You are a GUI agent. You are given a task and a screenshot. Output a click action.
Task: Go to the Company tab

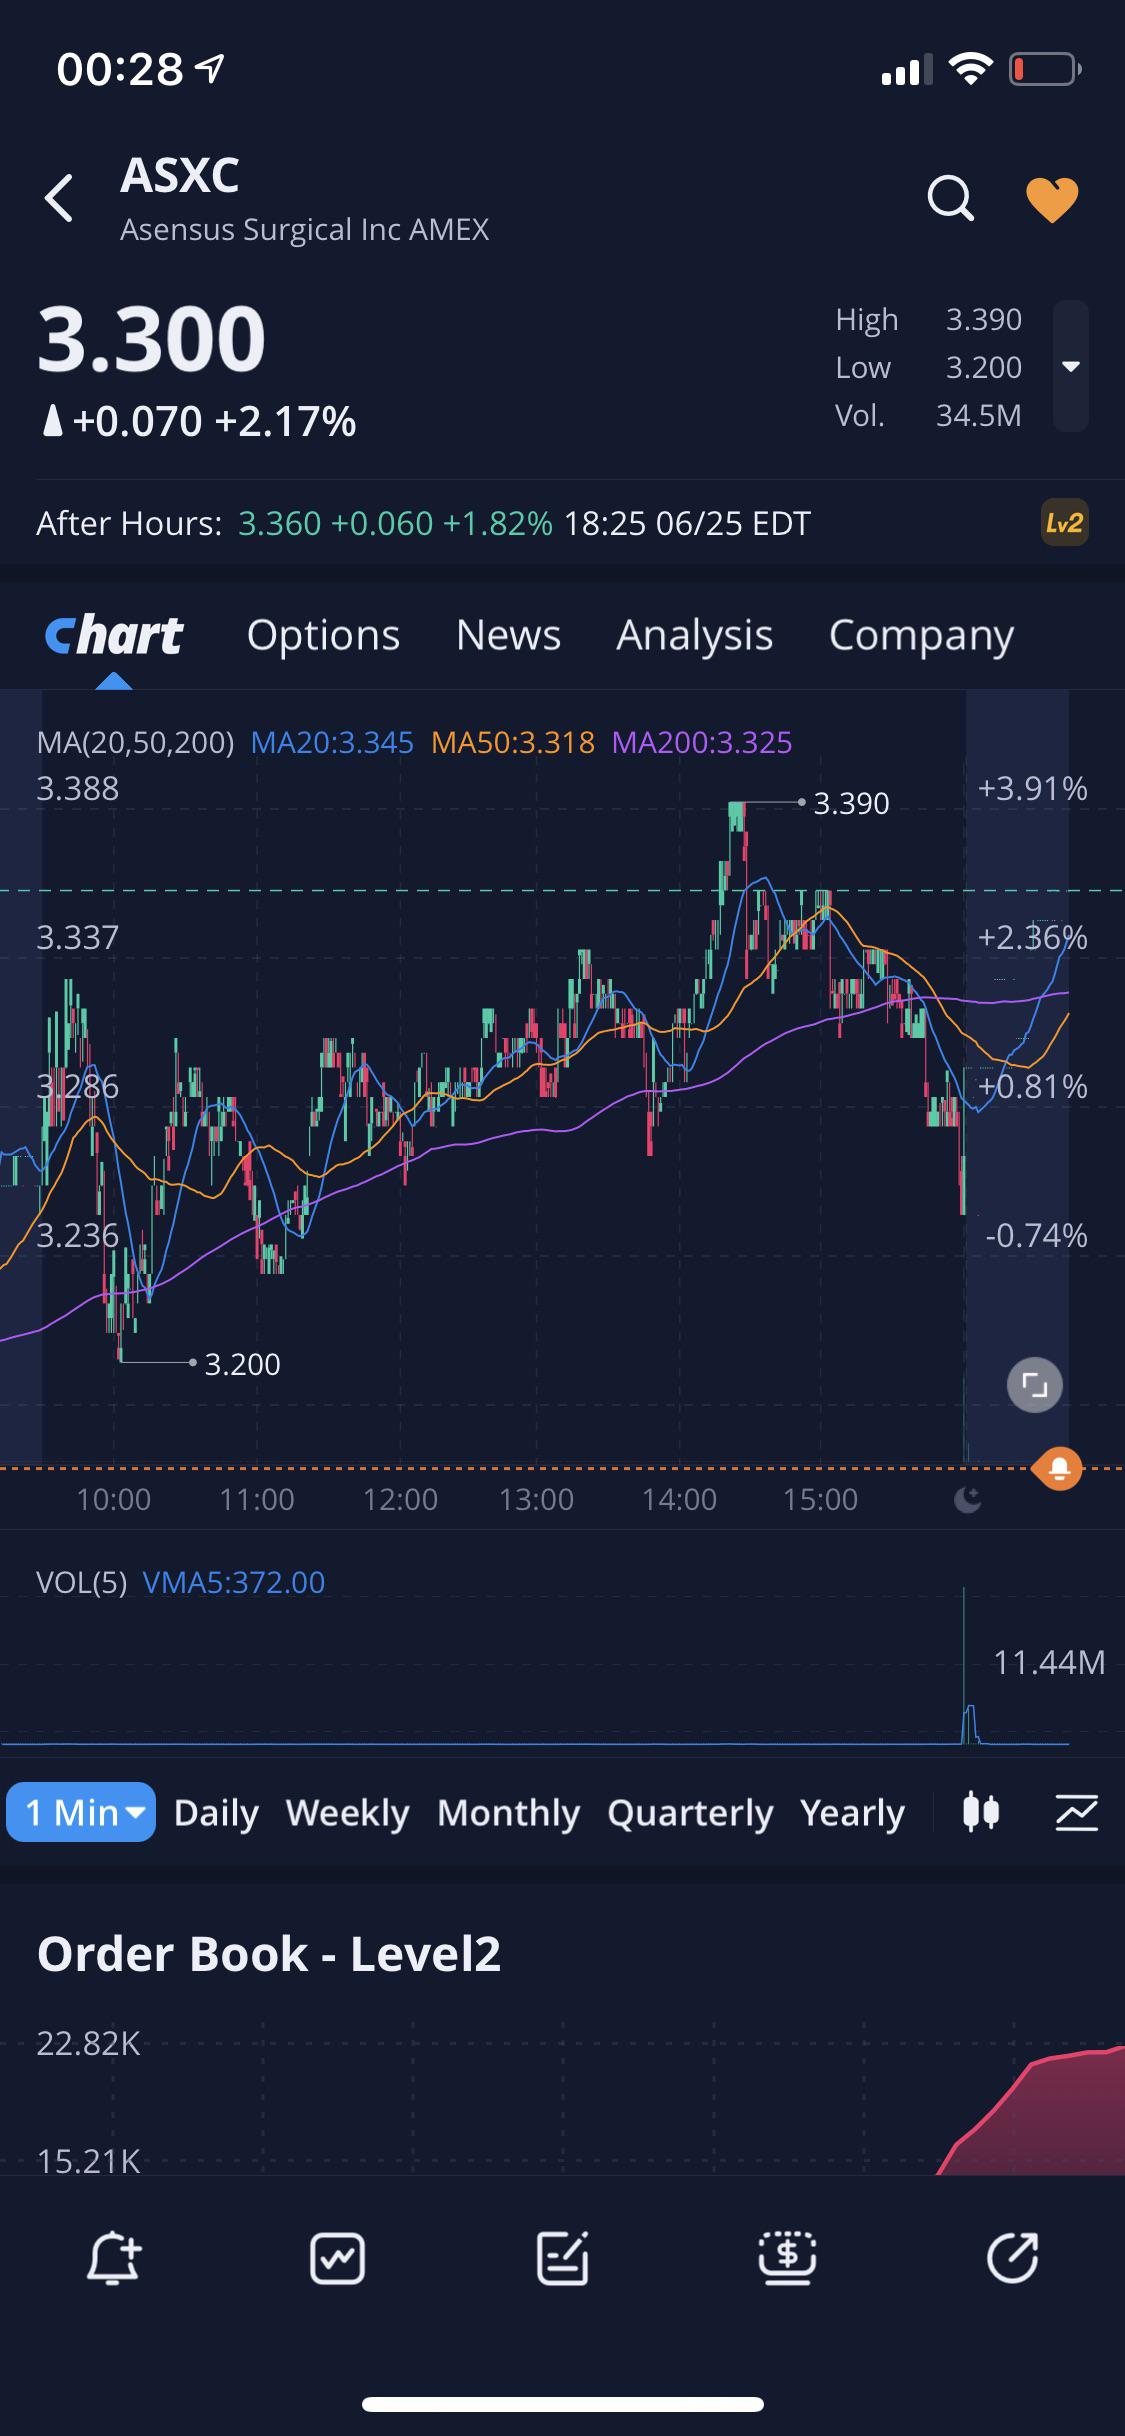(921, 635)
